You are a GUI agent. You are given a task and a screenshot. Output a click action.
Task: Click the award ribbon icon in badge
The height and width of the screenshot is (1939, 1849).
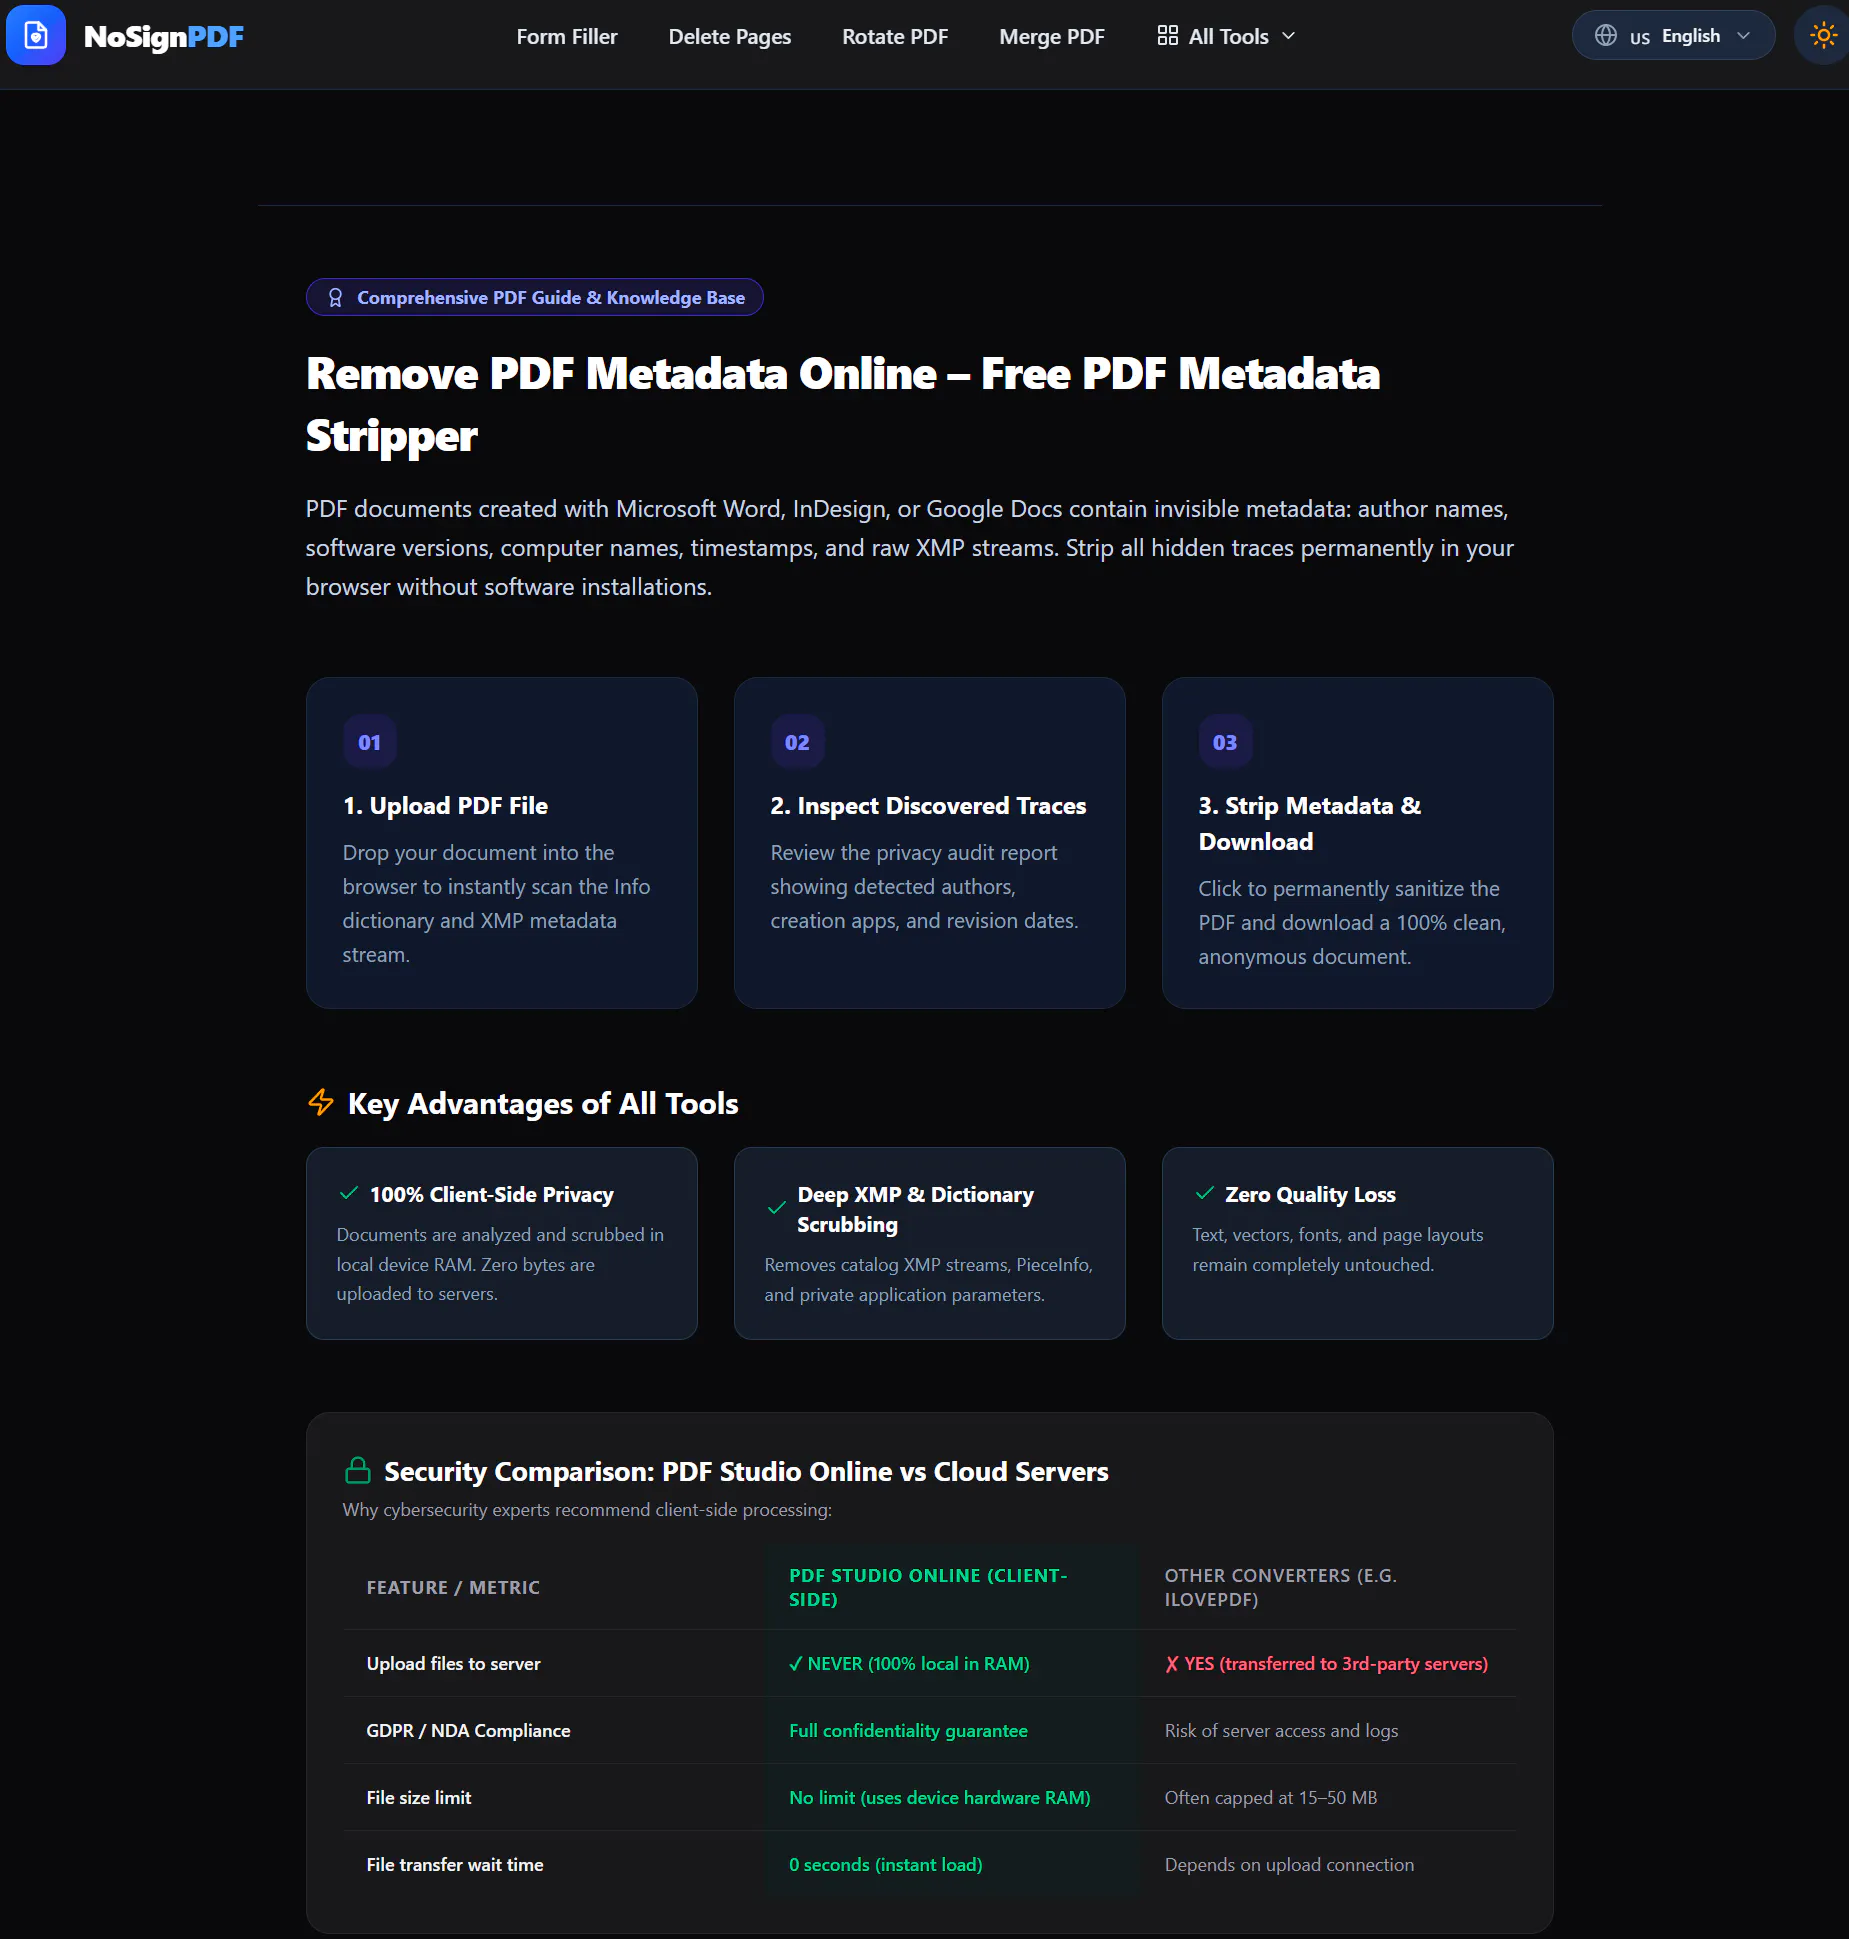tap(335, 298)
